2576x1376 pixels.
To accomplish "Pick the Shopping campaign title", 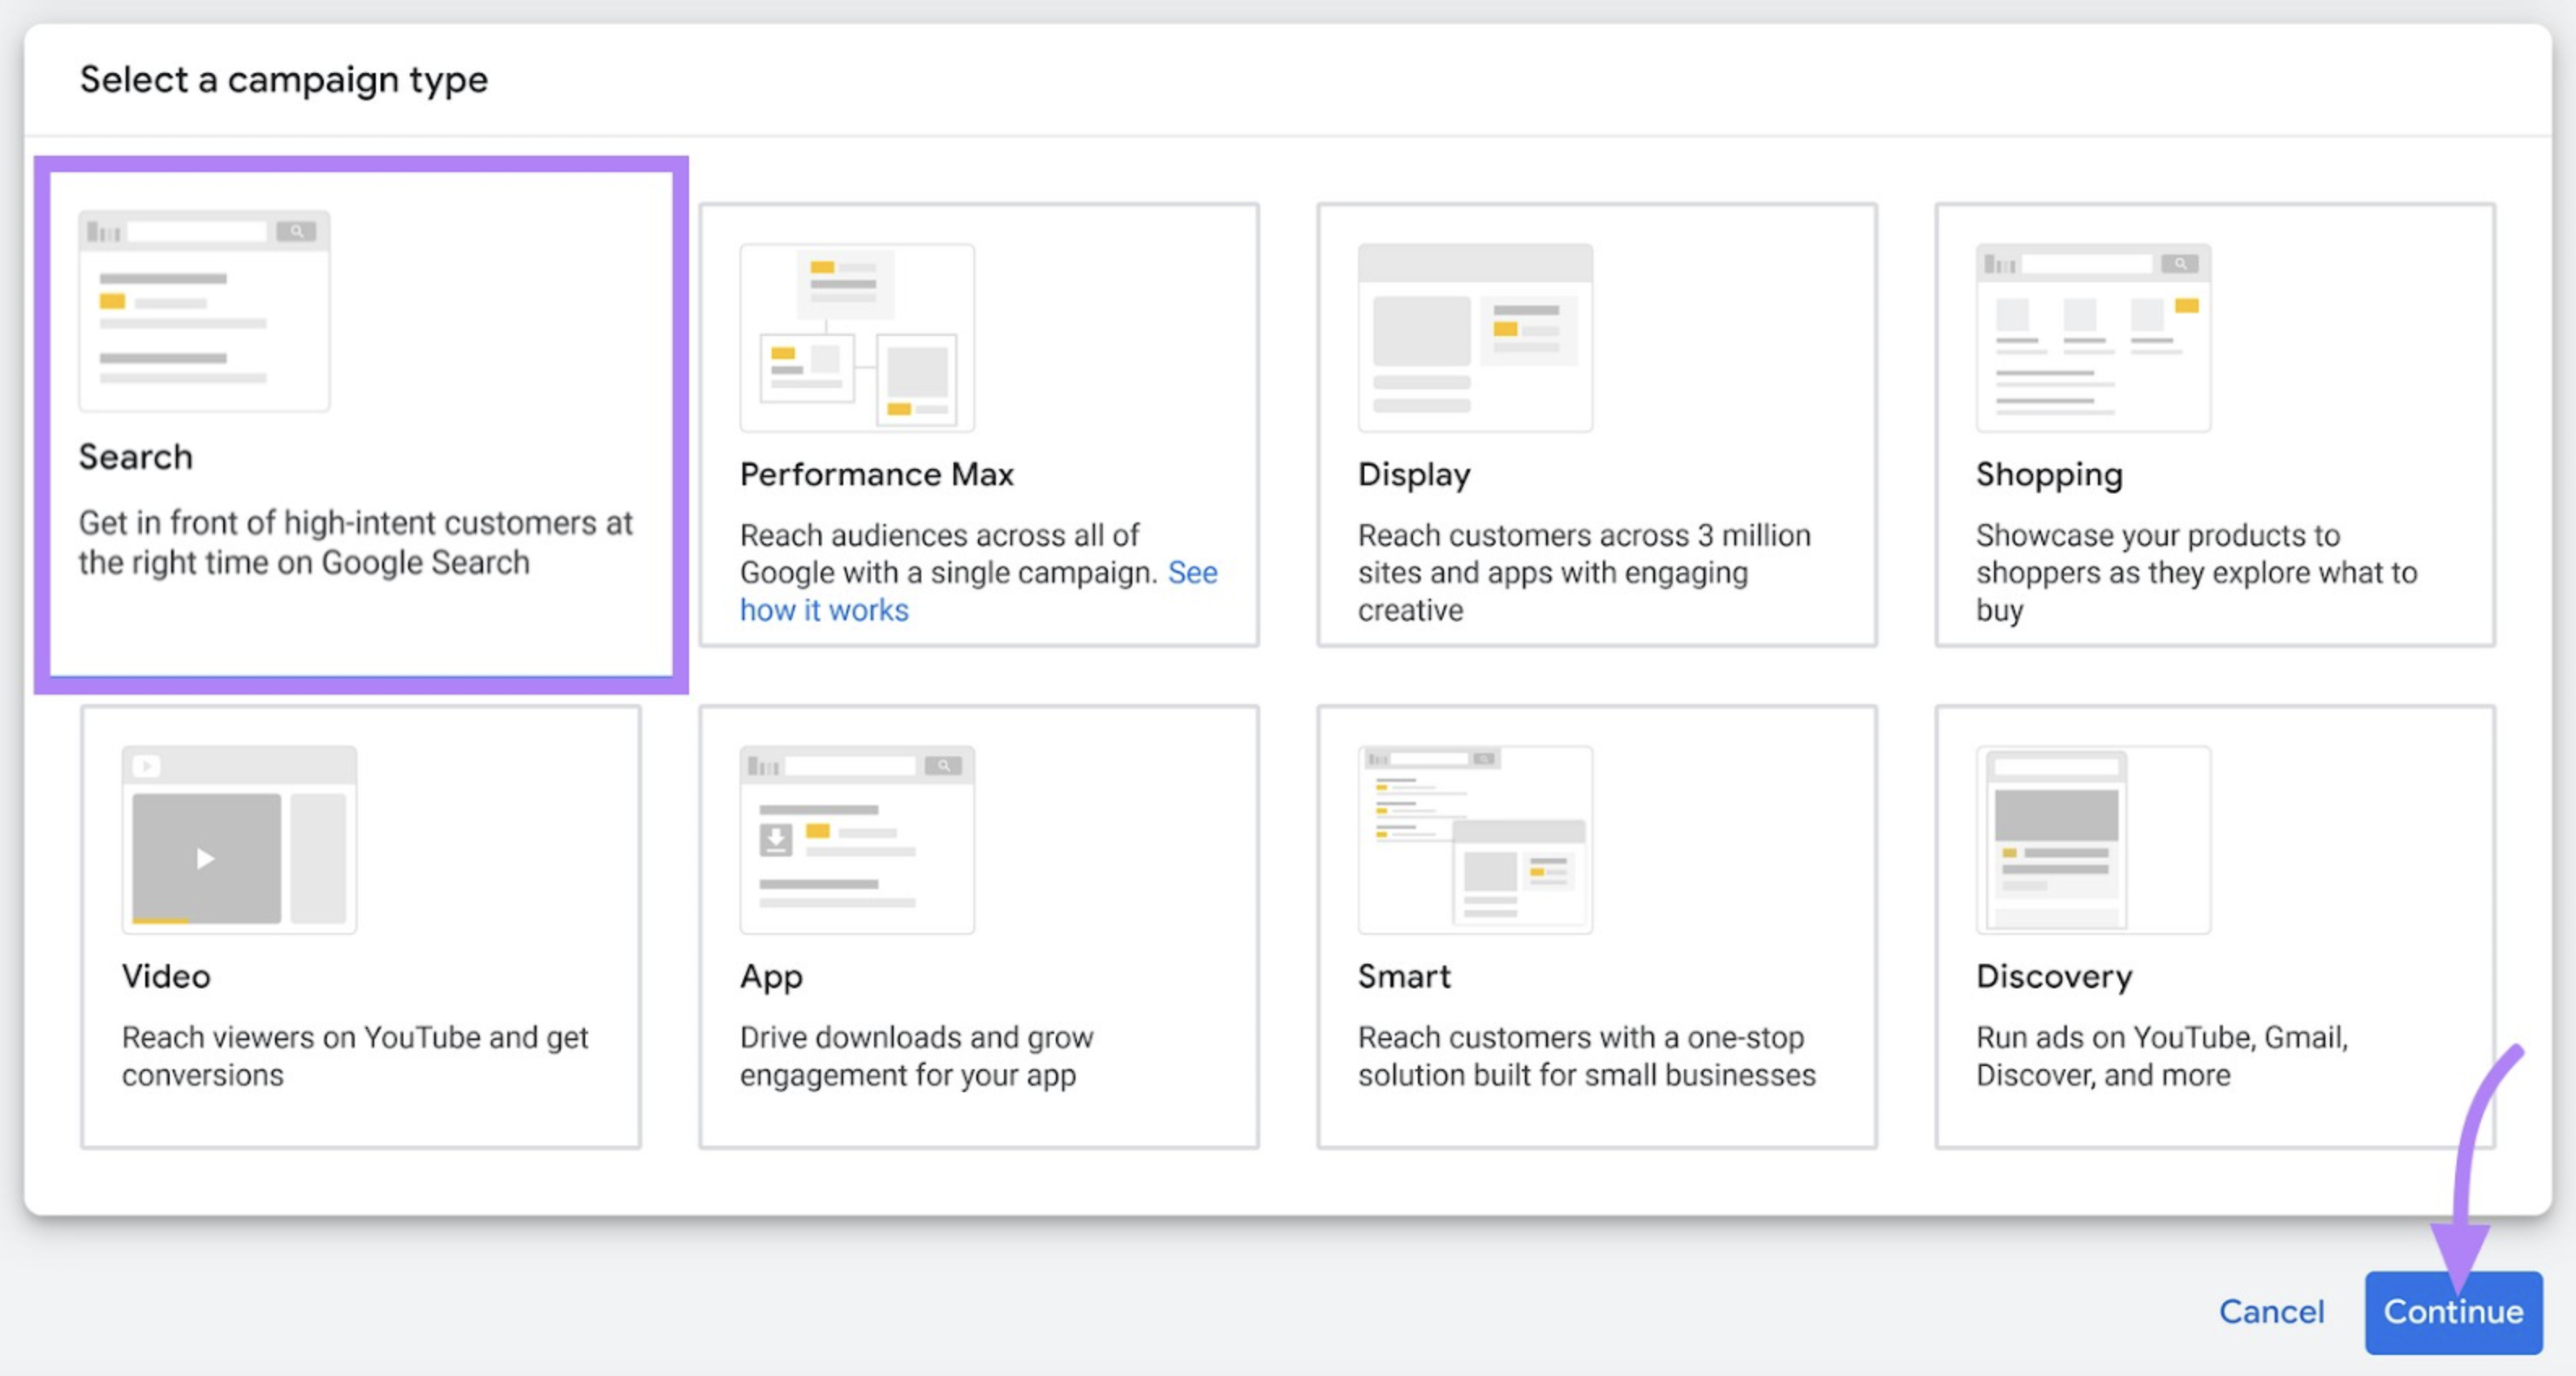I will [x=2049, y=475].
